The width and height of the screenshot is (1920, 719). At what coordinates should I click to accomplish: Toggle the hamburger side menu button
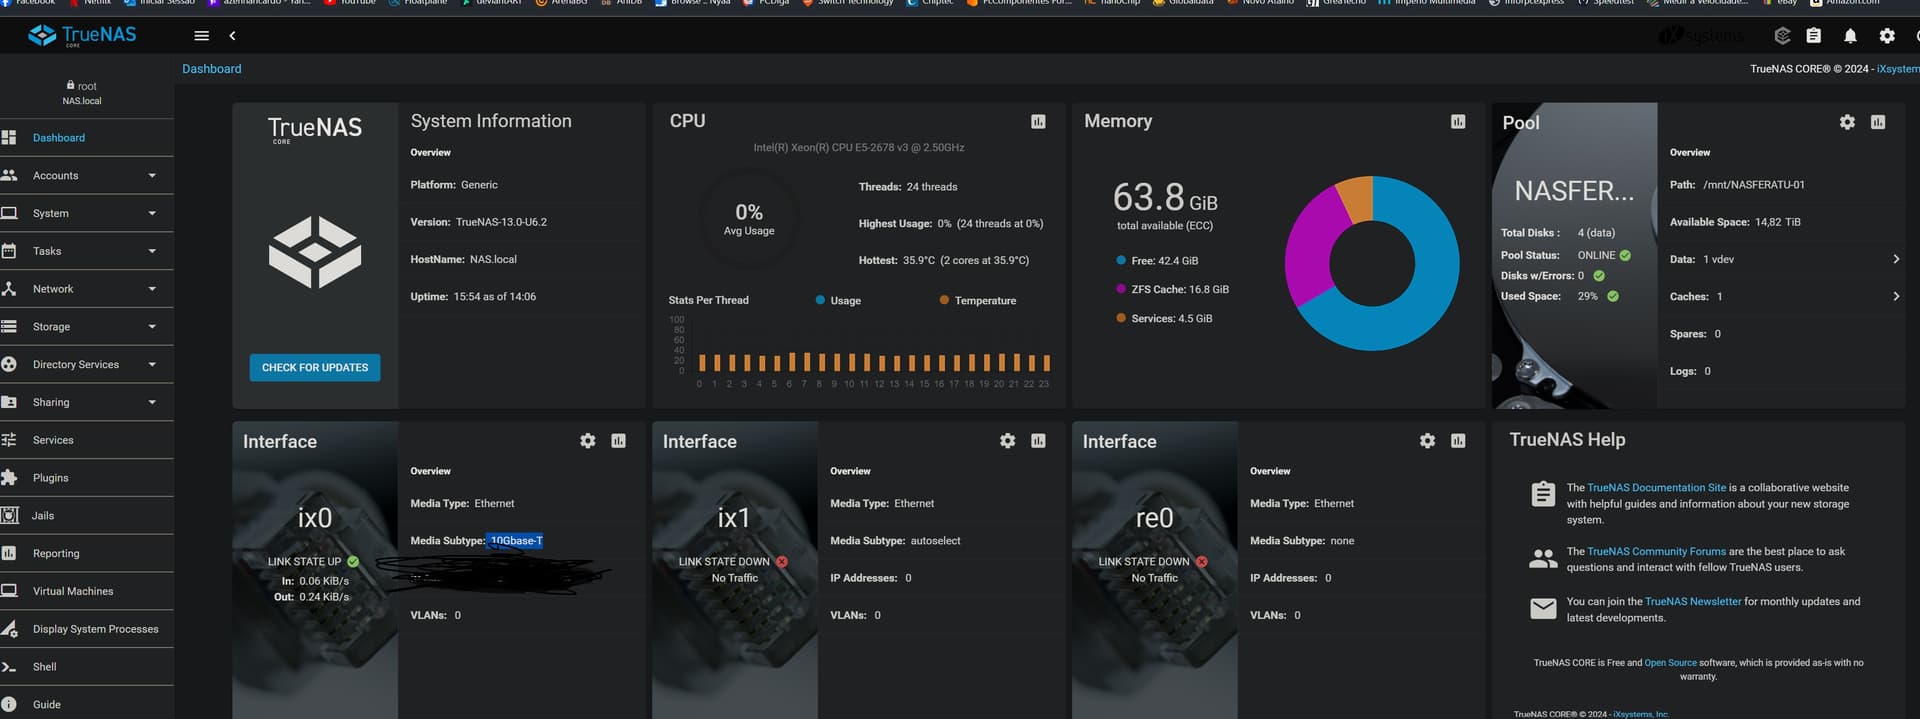point(201,35)
